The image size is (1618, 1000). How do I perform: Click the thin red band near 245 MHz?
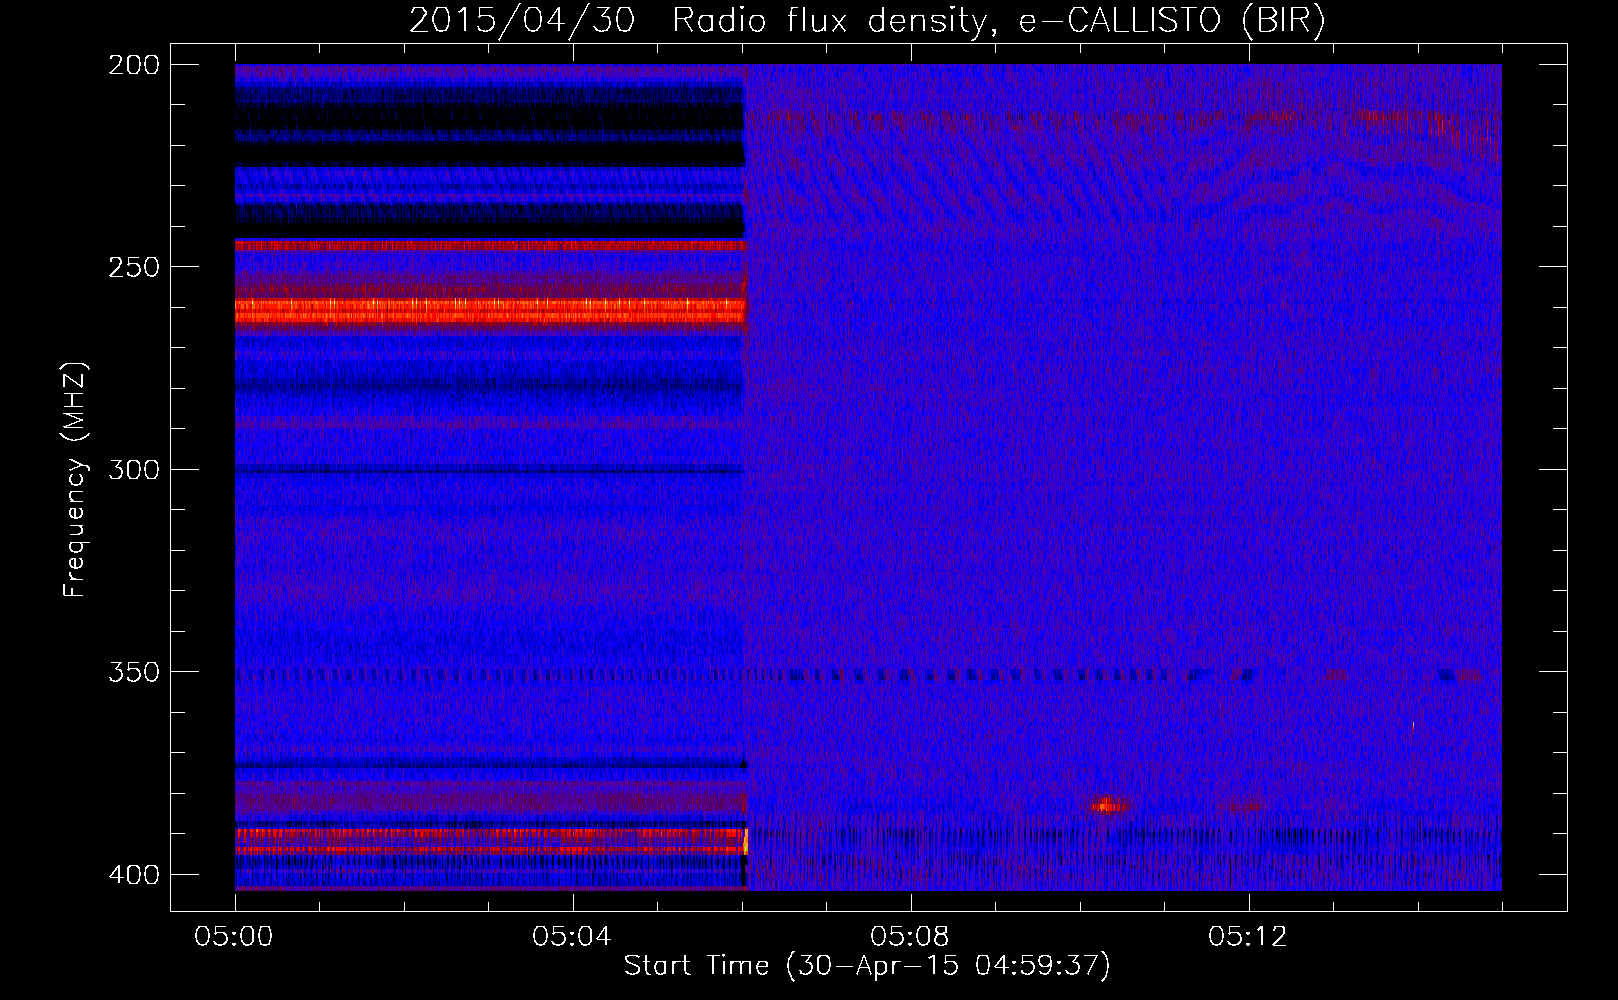[490, 245]
